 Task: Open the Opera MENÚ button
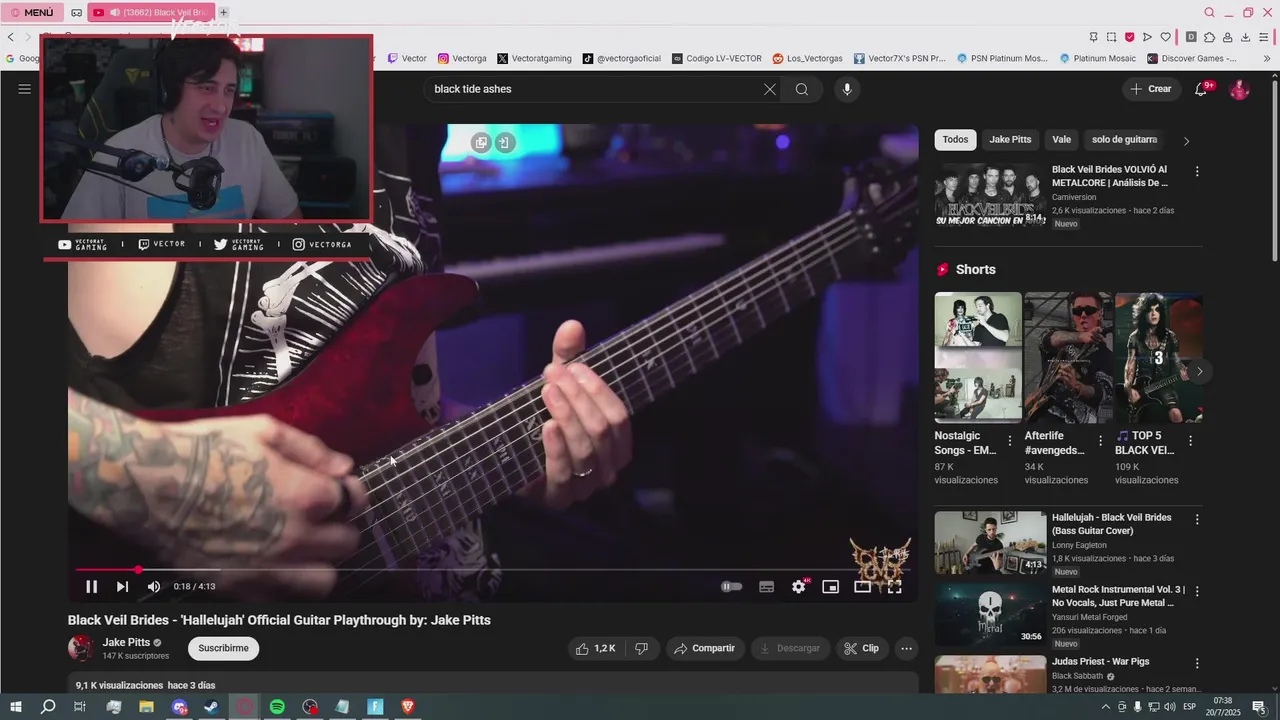[x=32, y=13]
